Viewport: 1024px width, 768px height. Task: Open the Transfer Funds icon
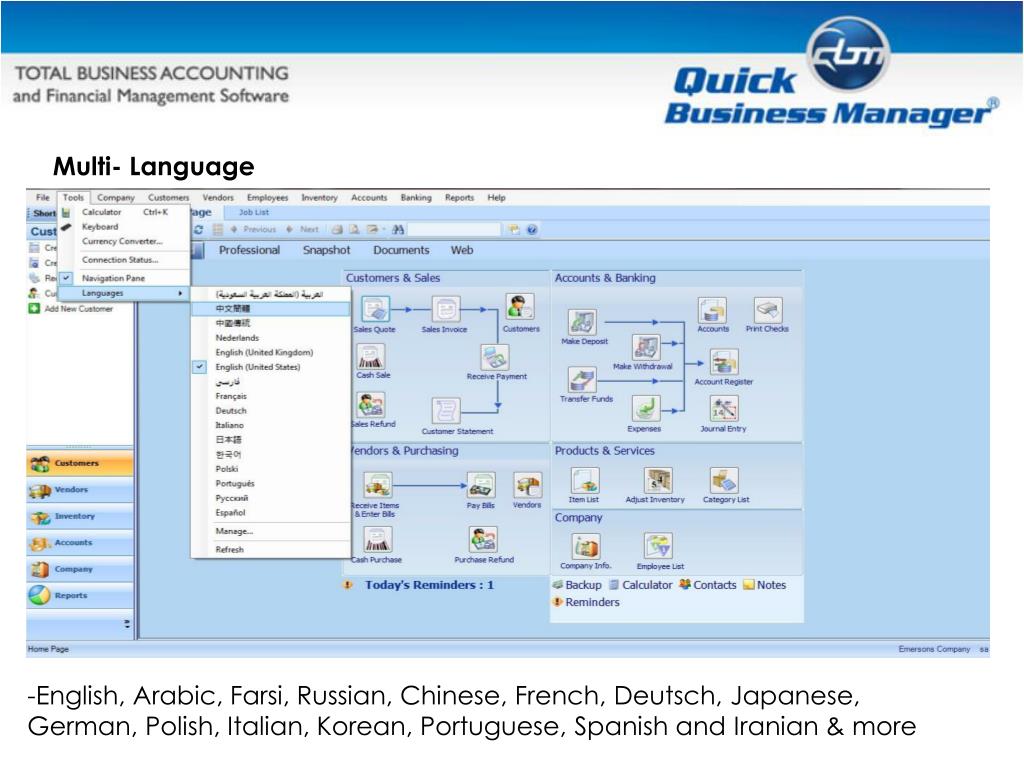(582, 380)
